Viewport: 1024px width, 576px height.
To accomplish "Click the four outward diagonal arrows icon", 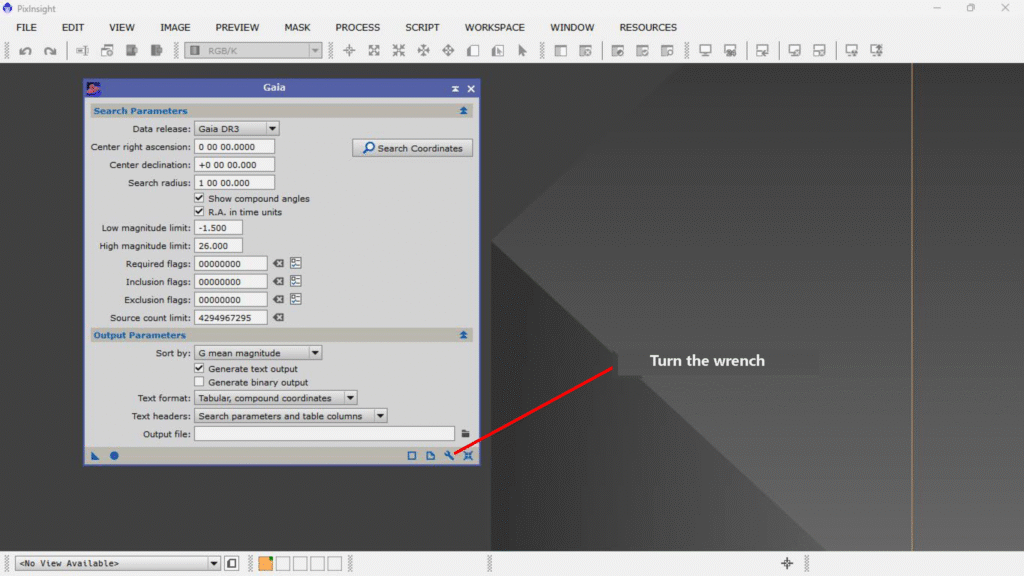I will [374, 50].
